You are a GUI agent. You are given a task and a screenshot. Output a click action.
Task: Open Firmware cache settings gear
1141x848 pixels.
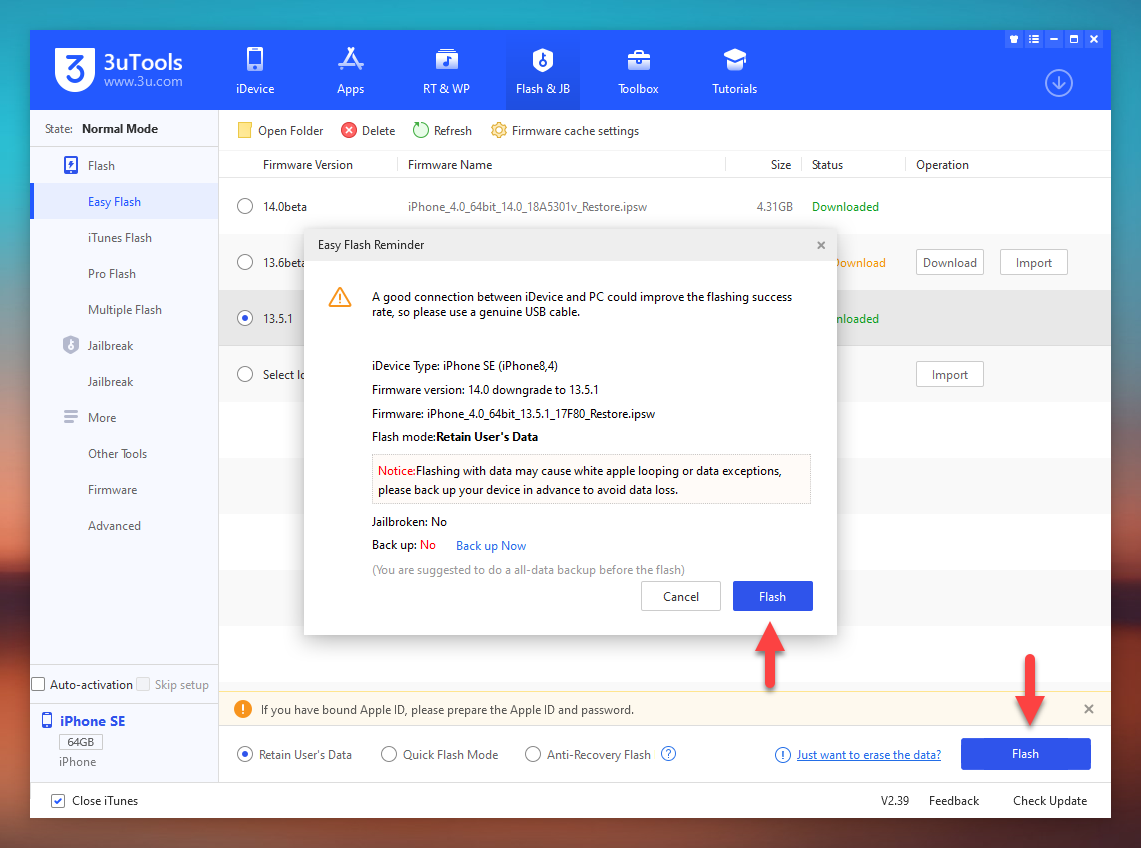498,131
